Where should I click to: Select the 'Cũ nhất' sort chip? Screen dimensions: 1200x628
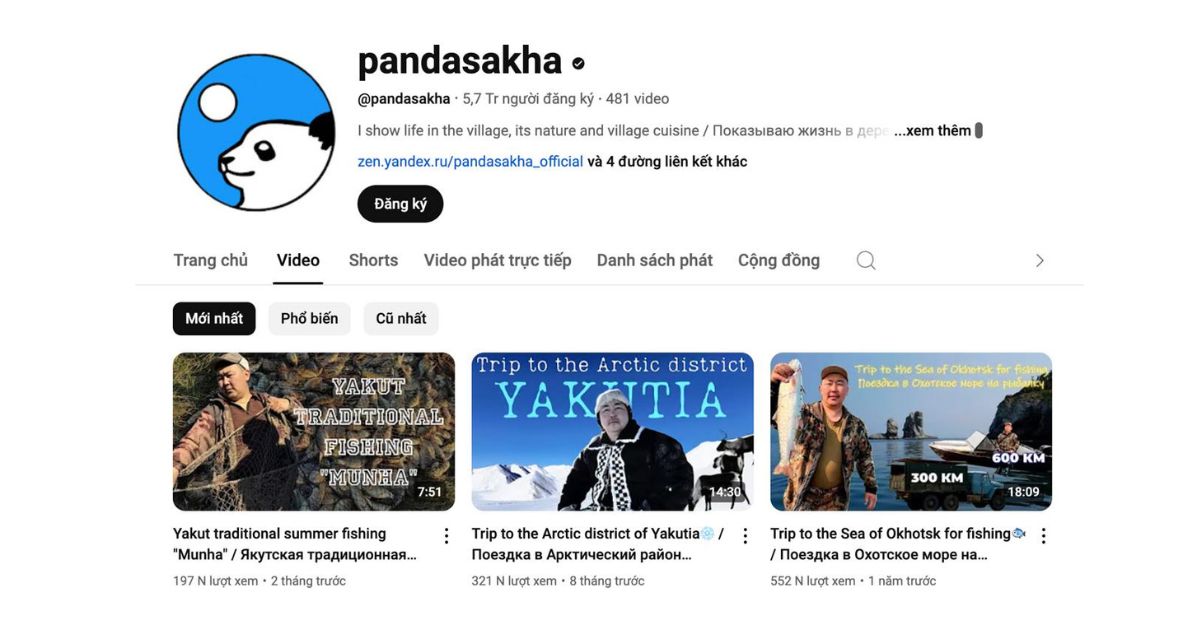click(401, 318)
